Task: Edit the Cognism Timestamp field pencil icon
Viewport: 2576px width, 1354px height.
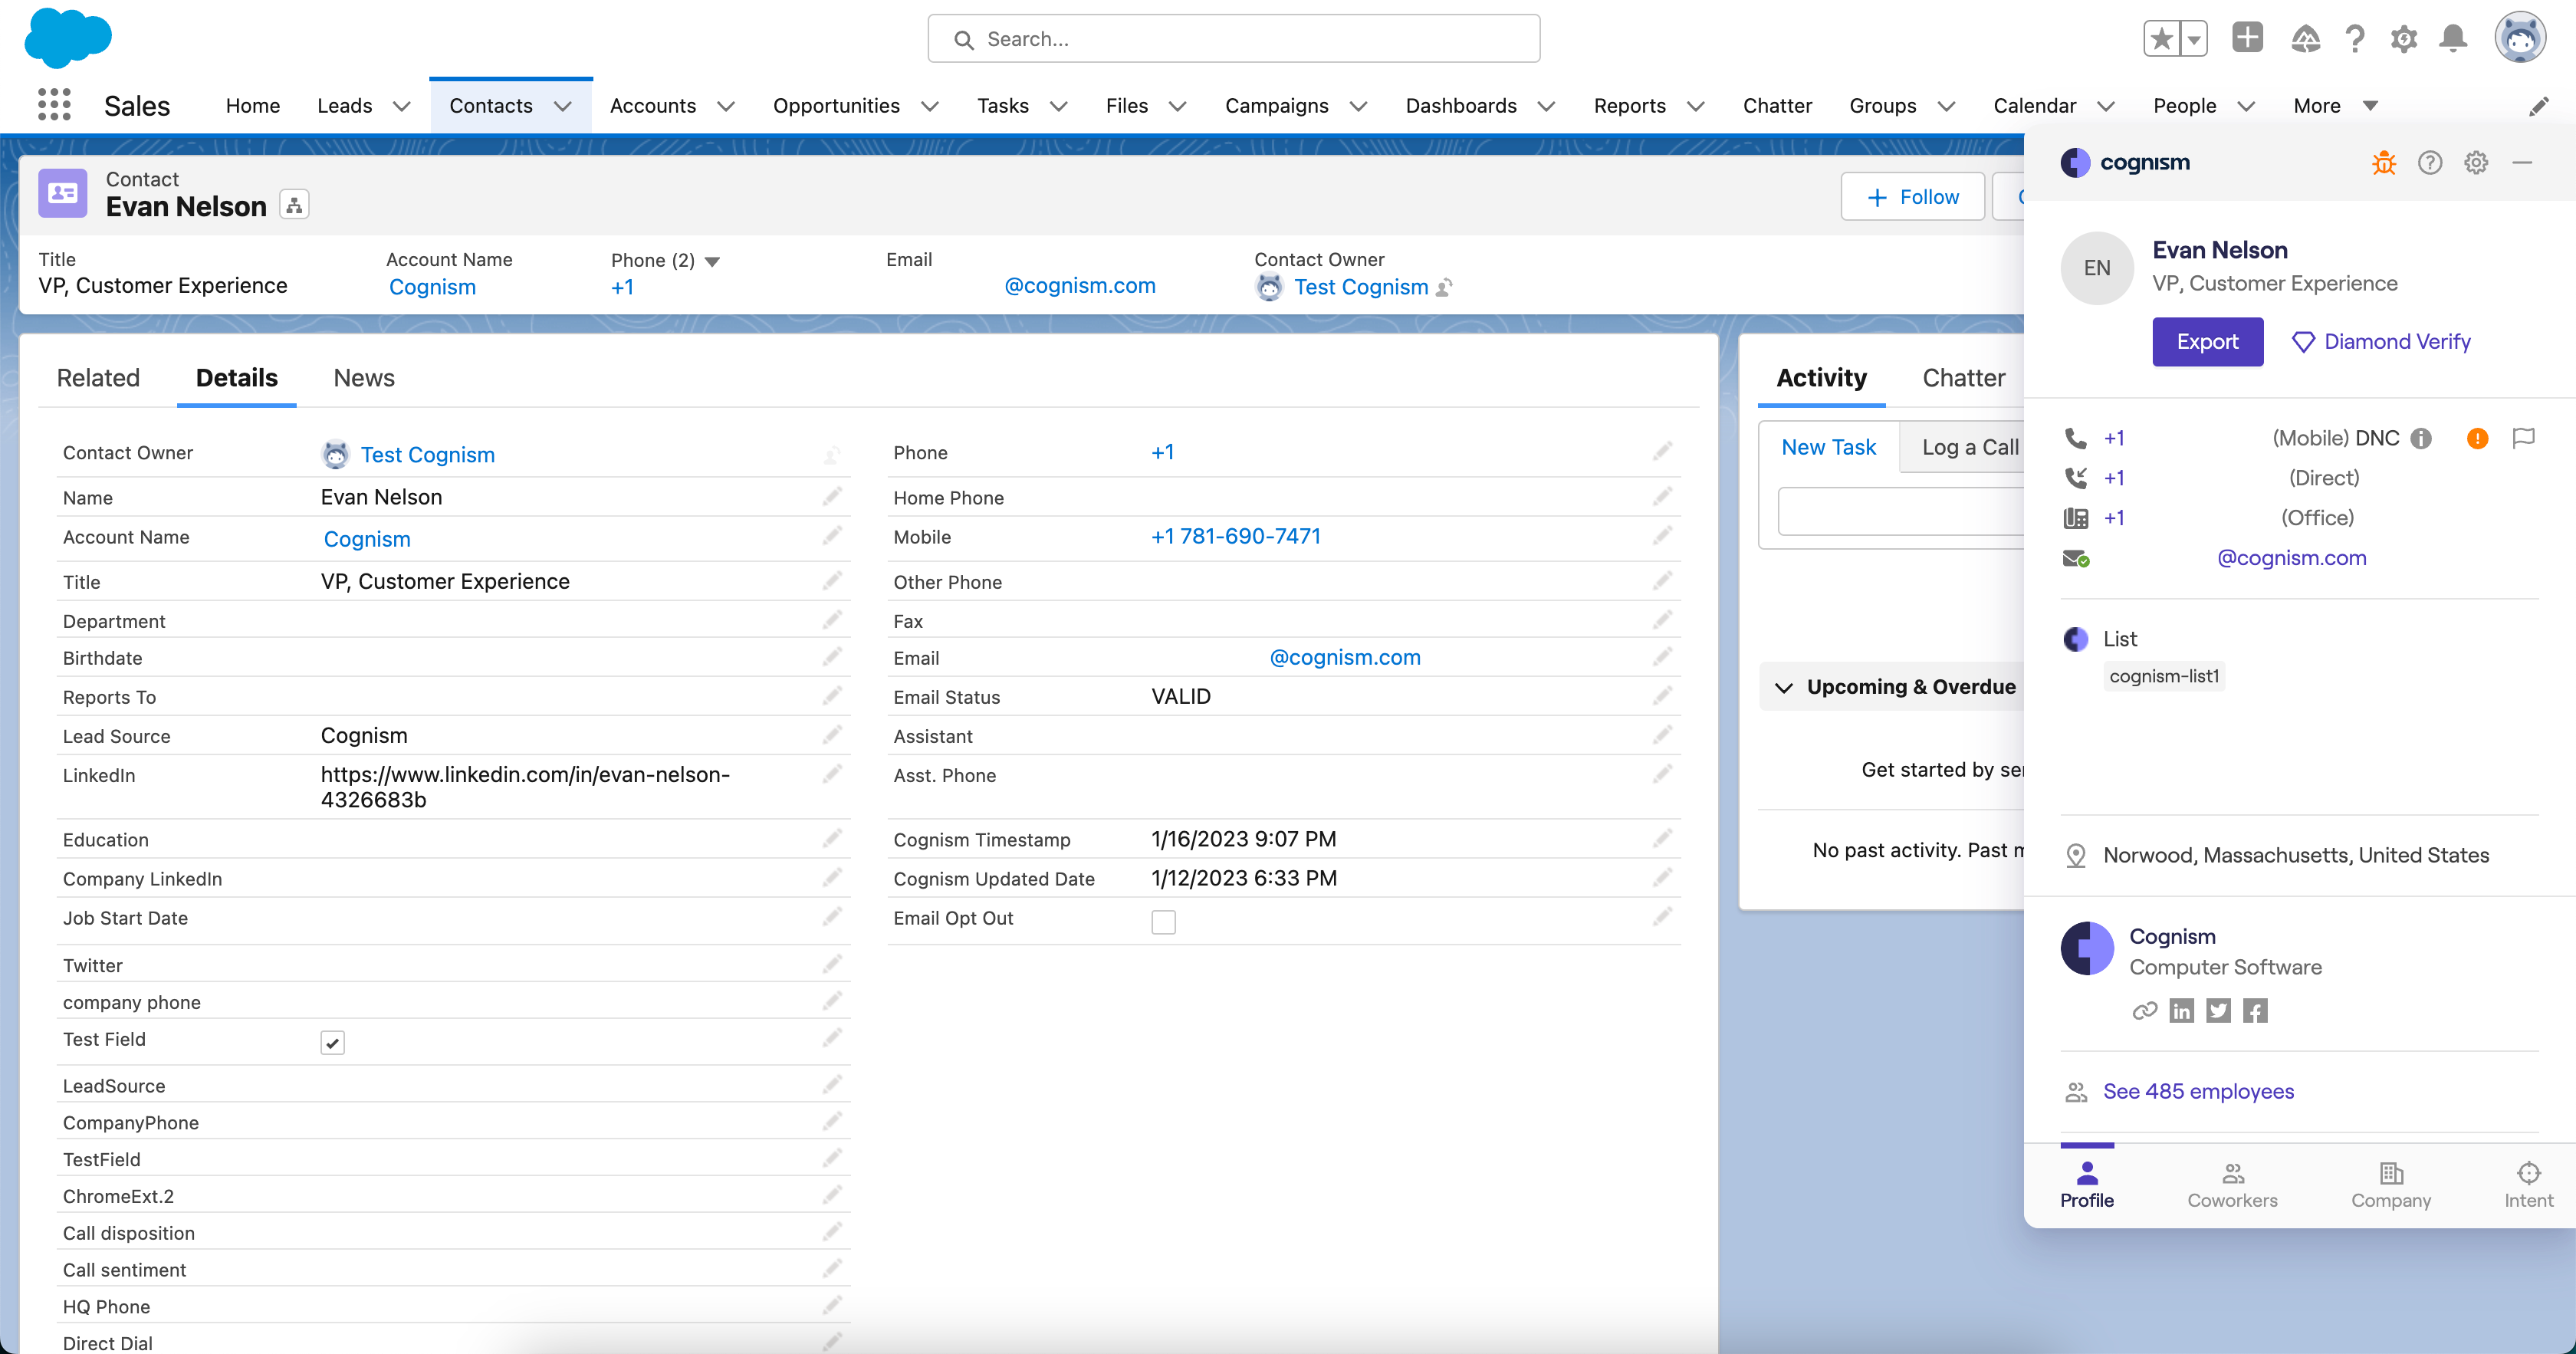Action: [x=1662, y=838]
